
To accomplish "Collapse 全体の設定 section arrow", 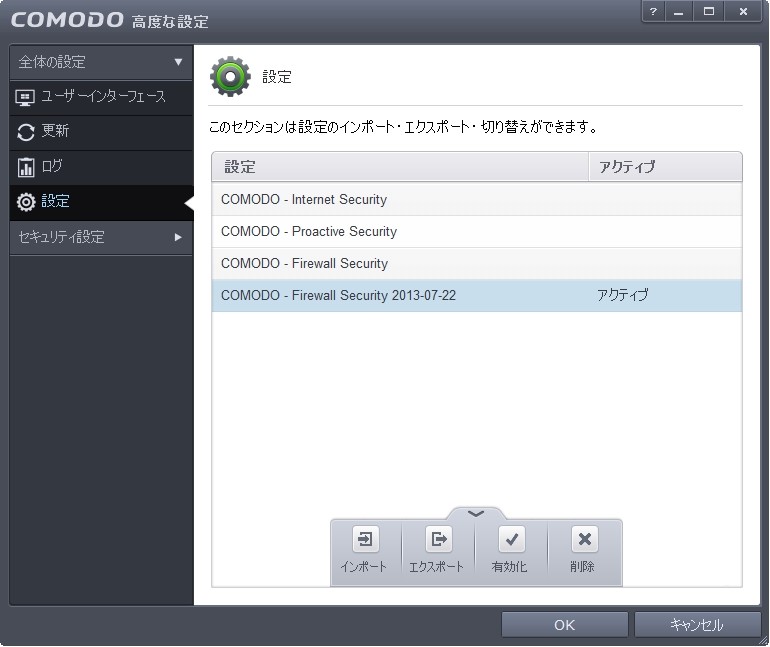I will [x=178, y=62].
